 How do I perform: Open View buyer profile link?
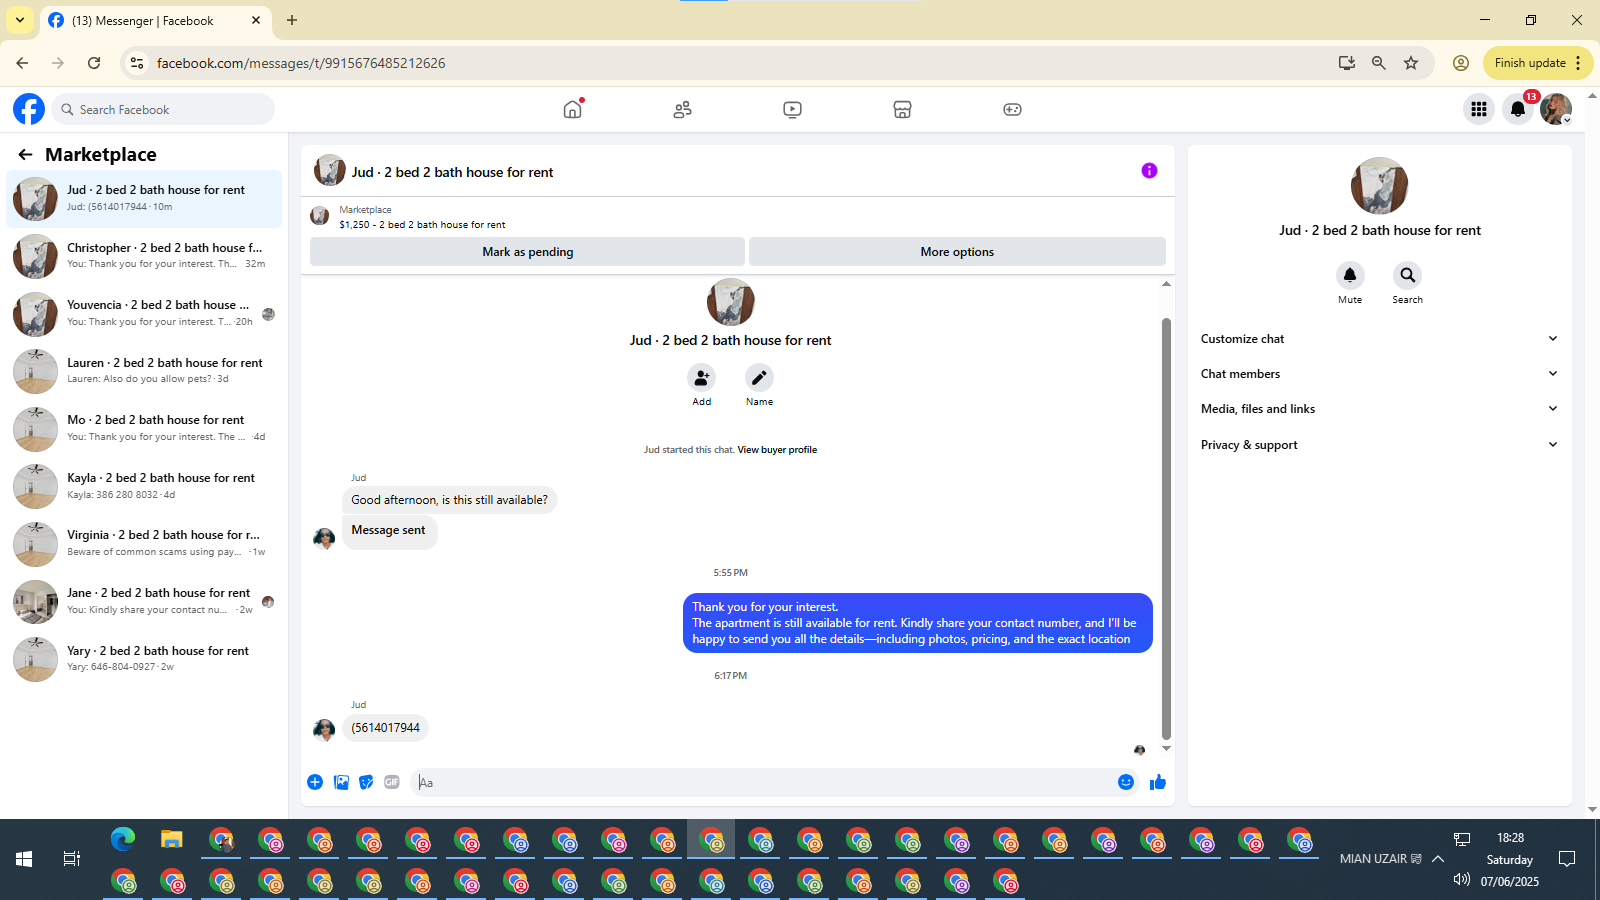777,450
